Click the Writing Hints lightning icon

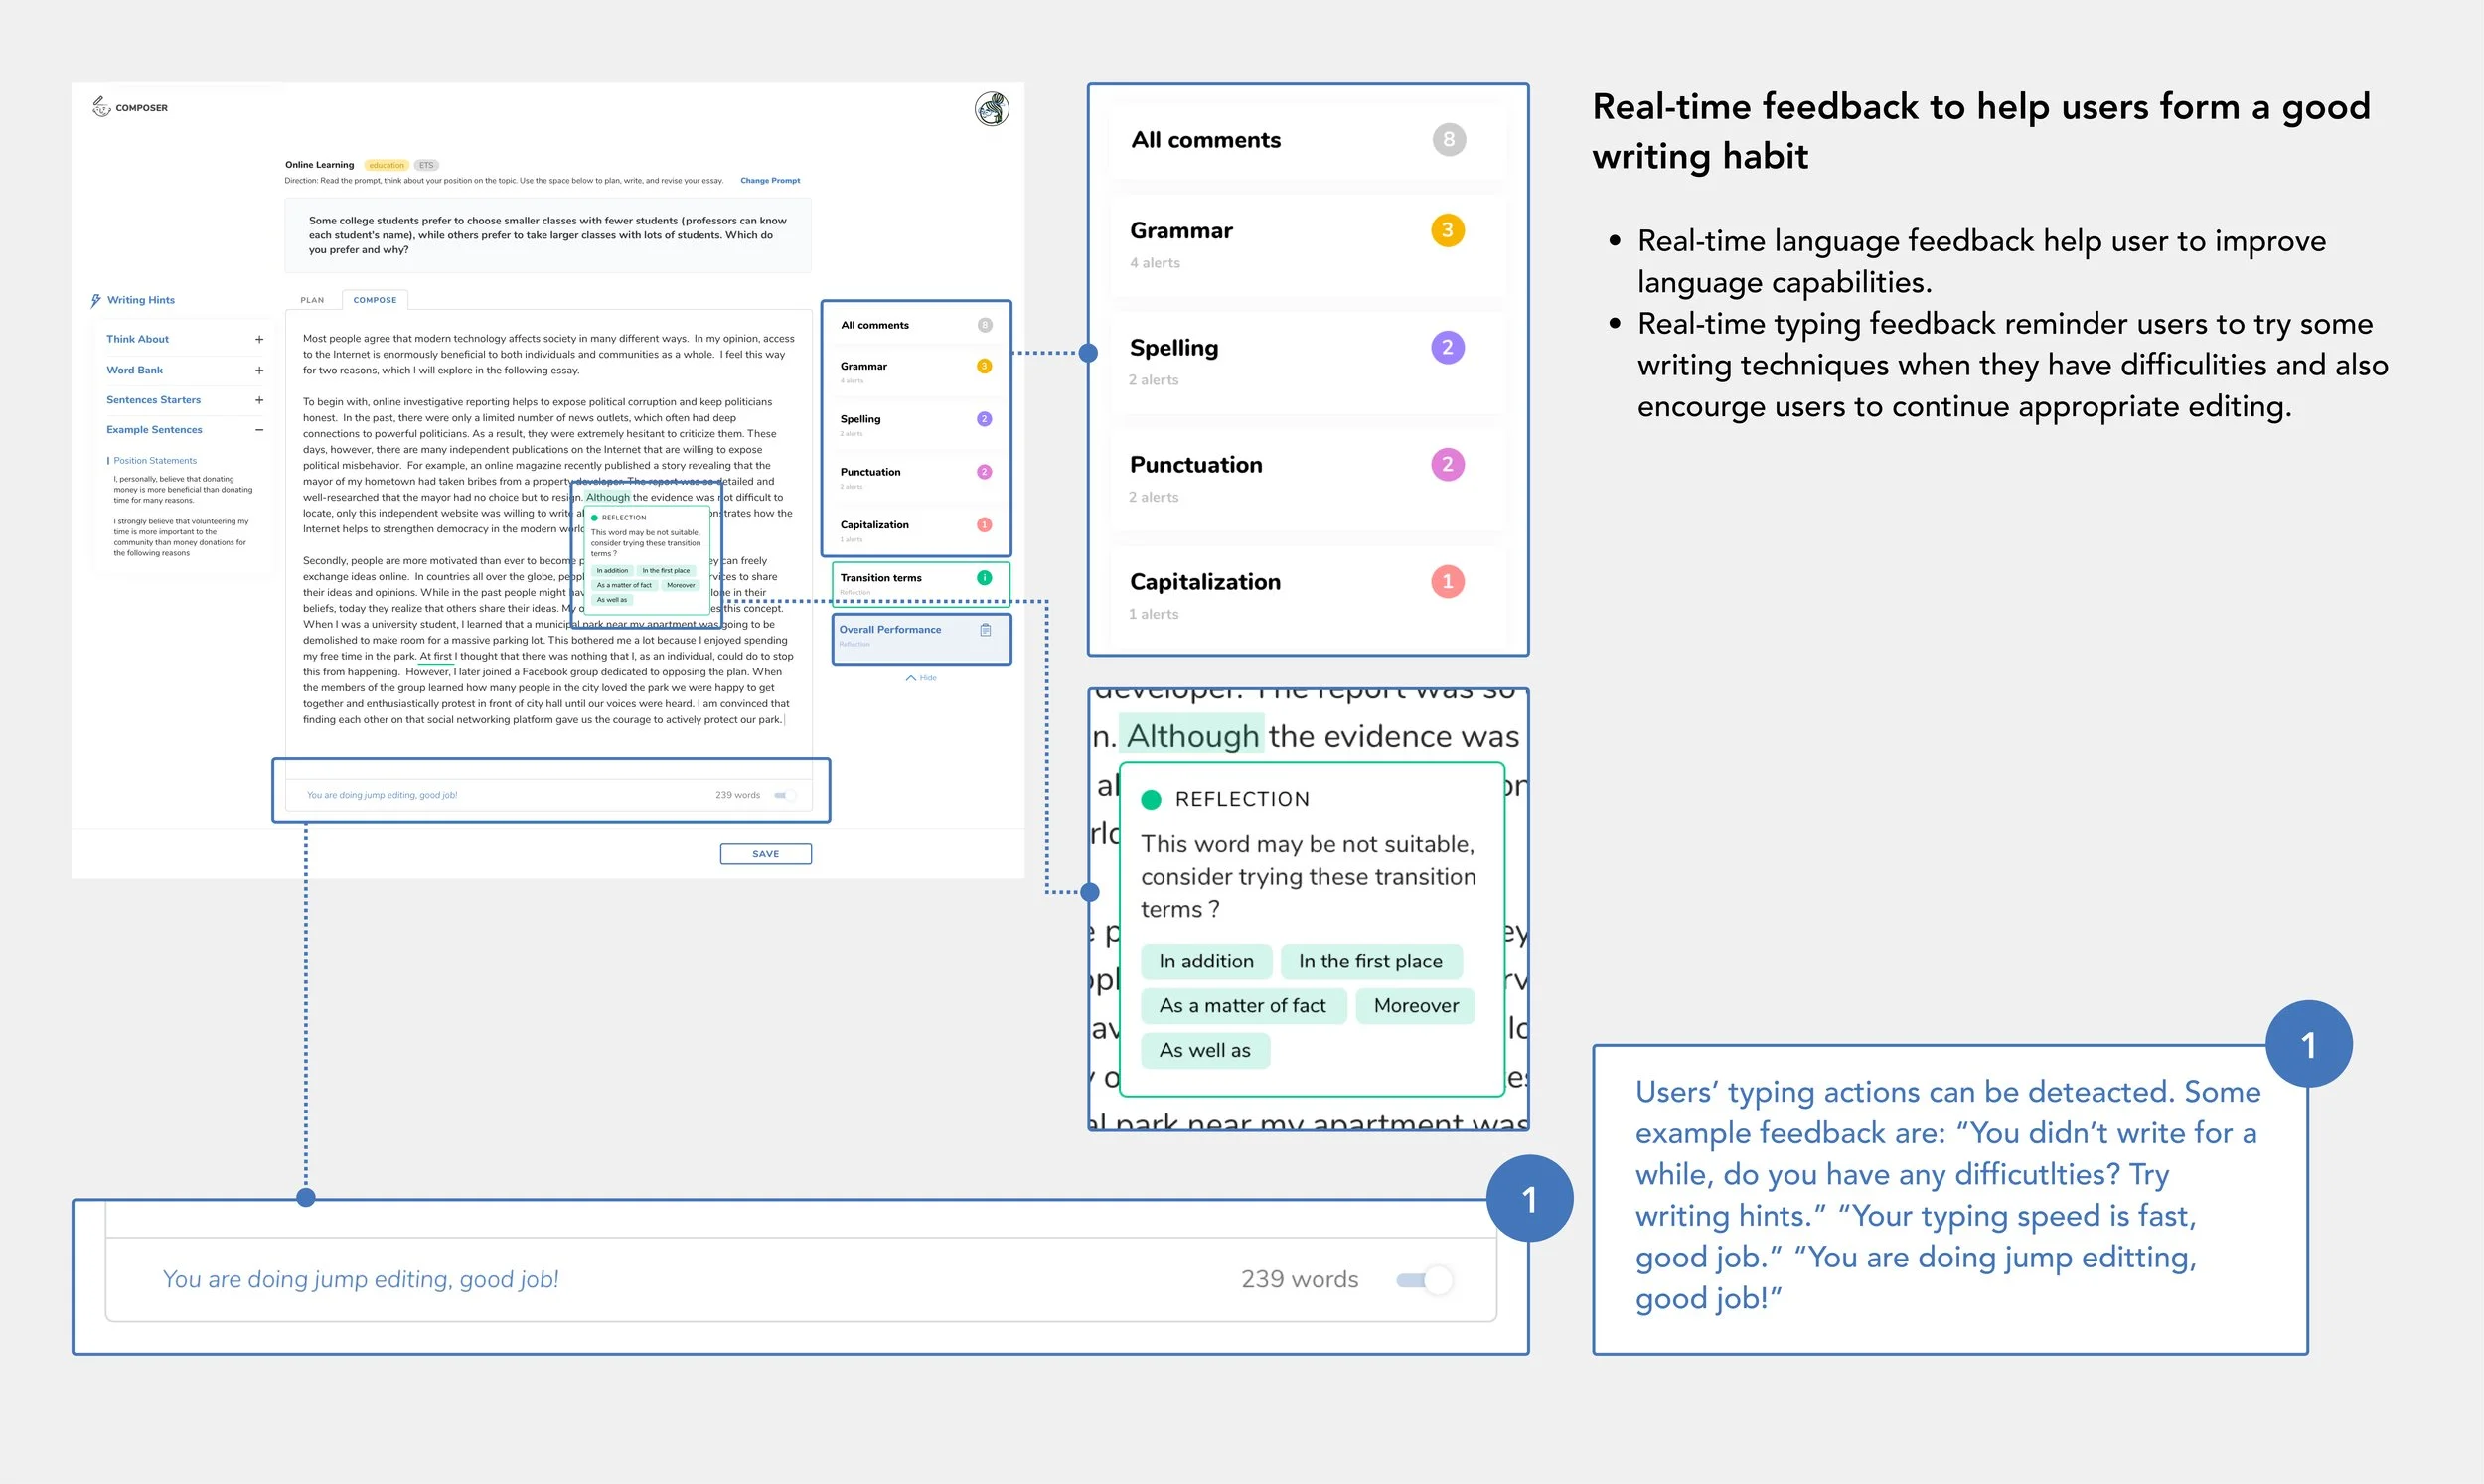click(96, 300)
